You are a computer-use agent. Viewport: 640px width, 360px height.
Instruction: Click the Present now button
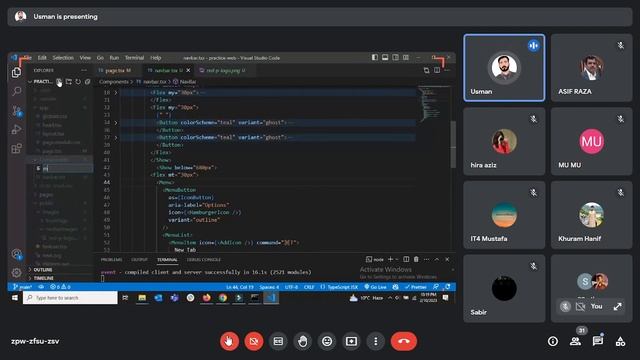pos(351,341)
